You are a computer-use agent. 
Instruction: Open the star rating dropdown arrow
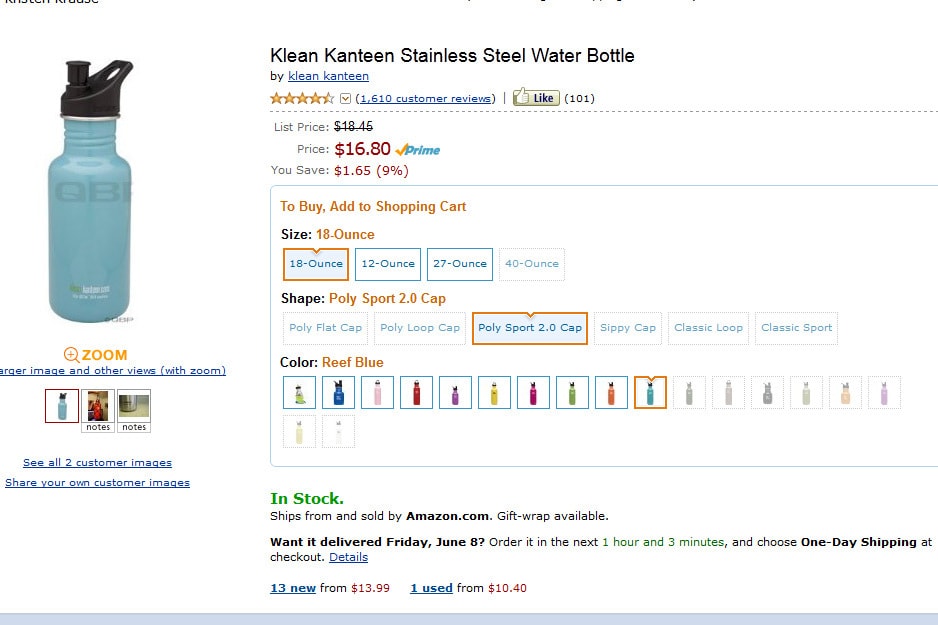click(346, 98)
